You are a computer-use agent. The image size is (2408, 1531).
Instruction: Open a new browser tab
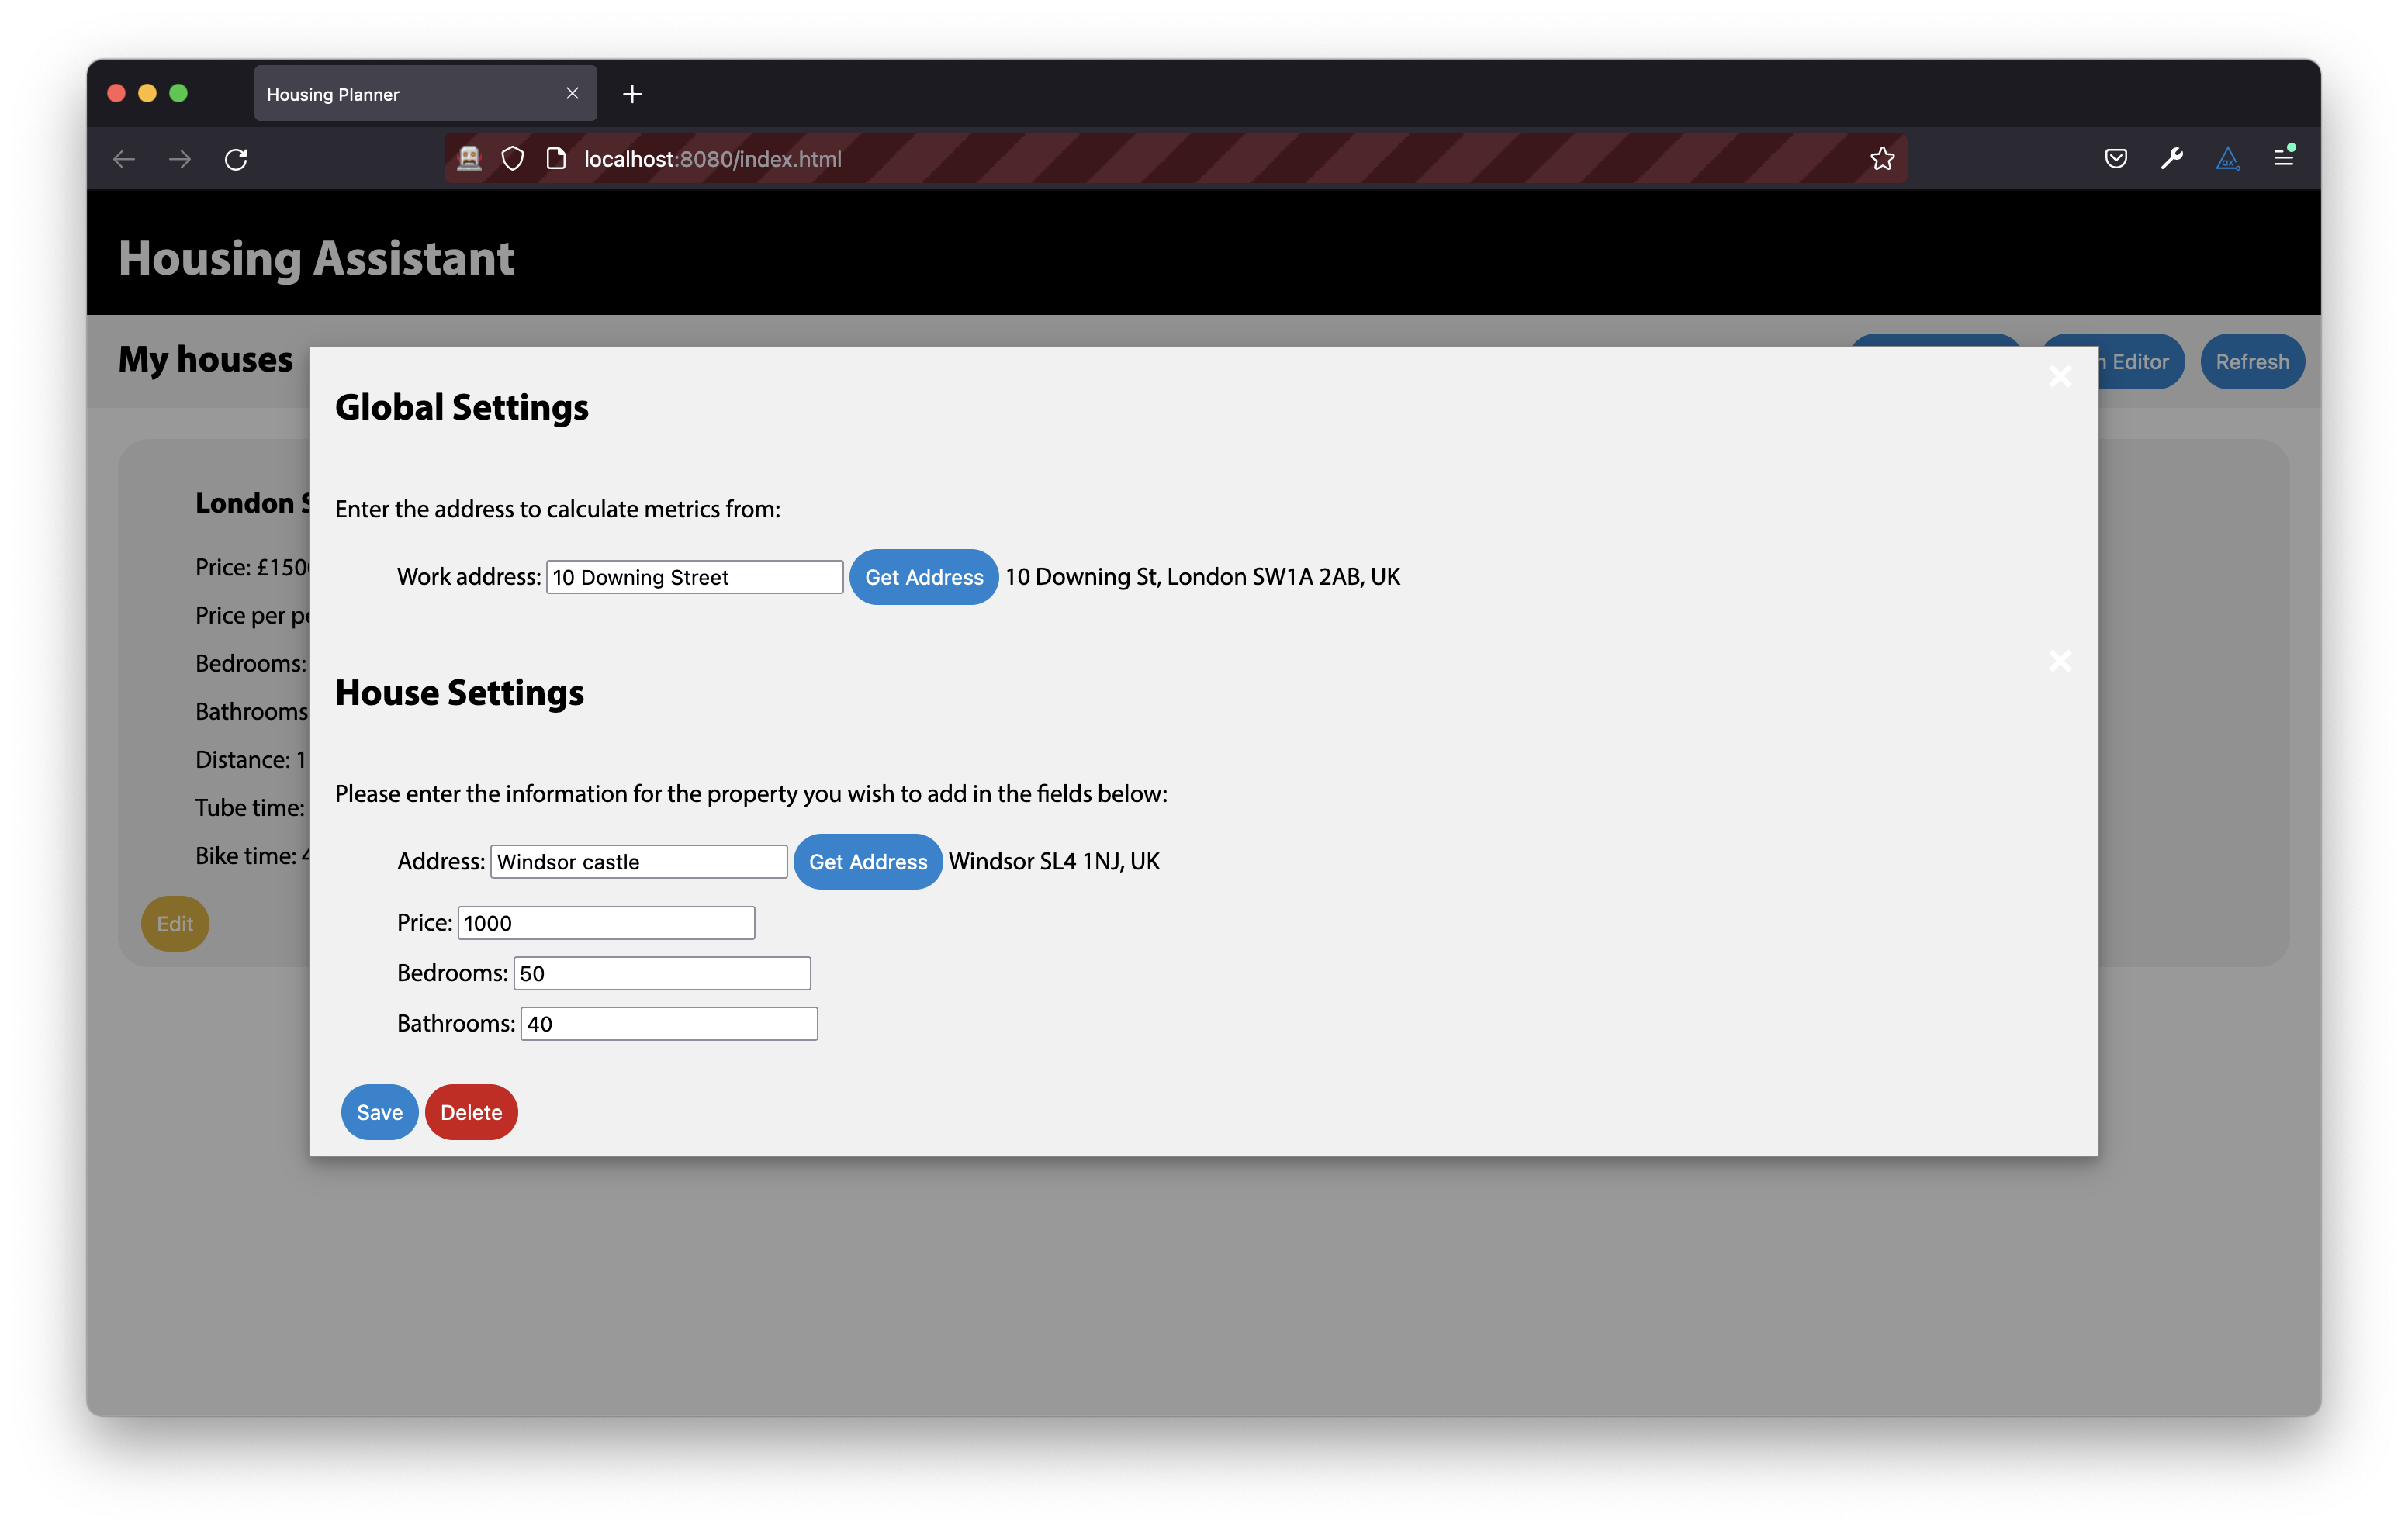632,94
